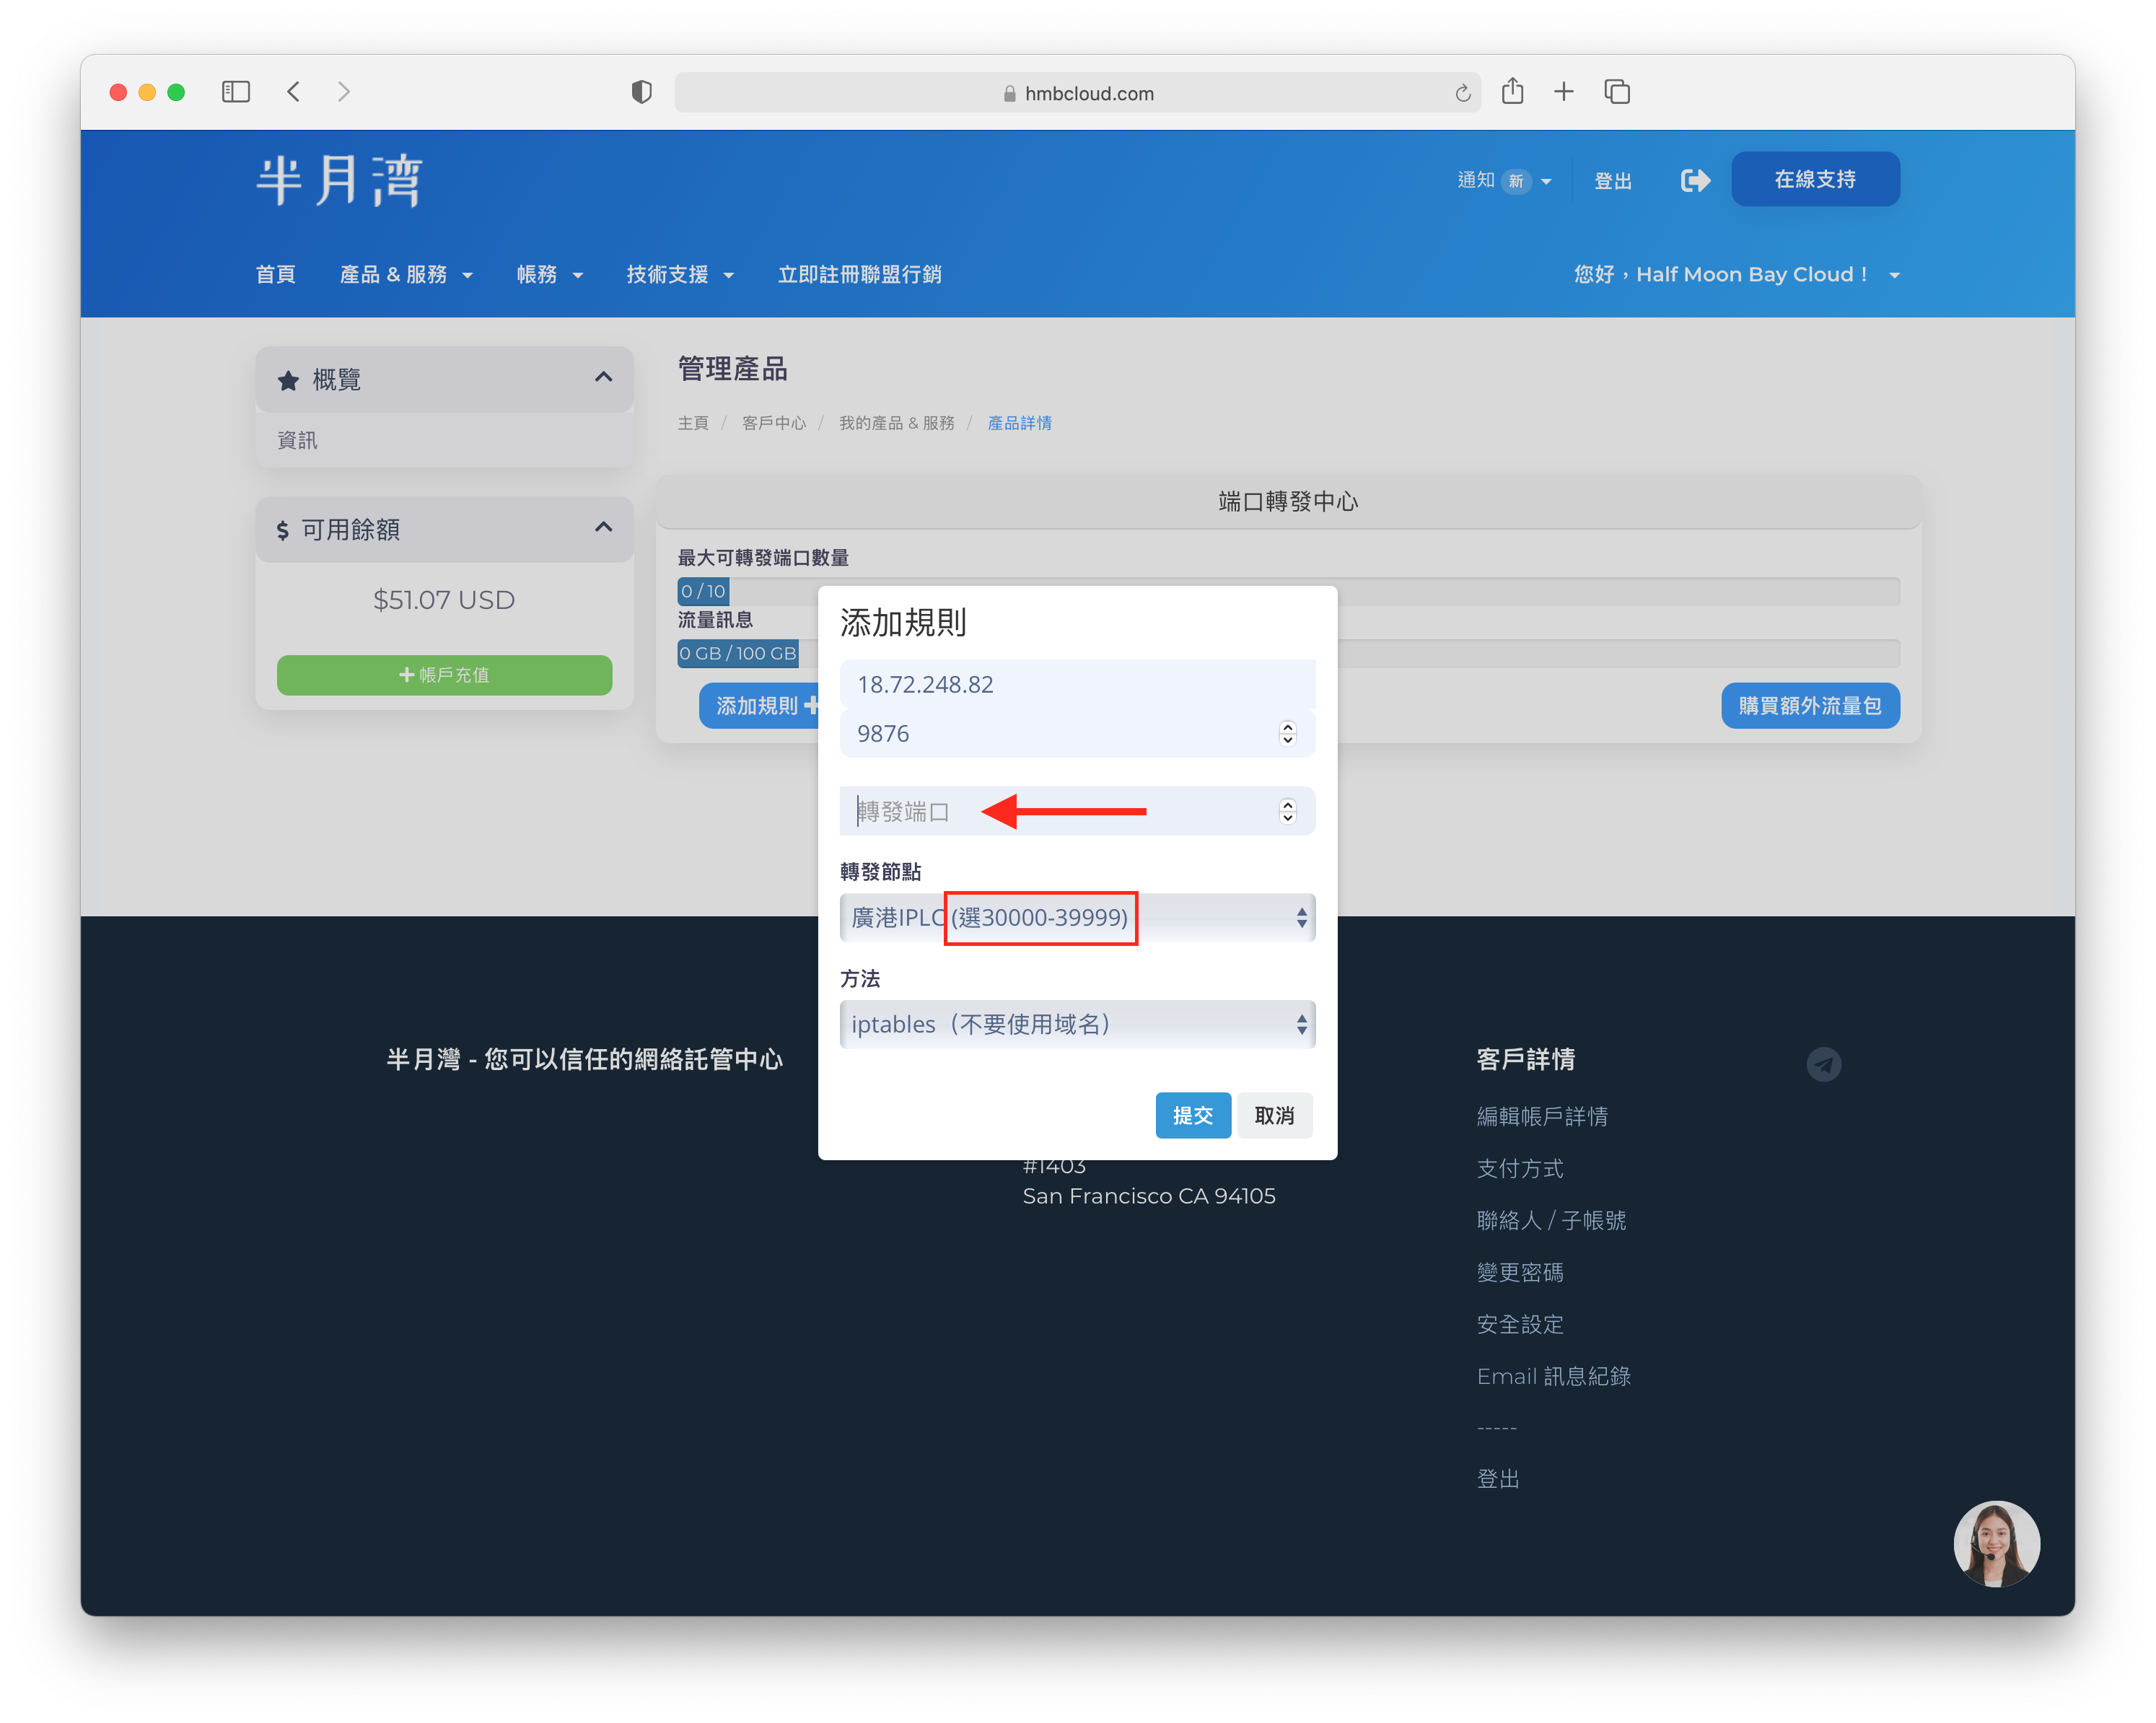This screenshot has width=2156, height=1723.
Task: Click the browser back arrow
Action: pyautogui.click(x=293, y=92)
